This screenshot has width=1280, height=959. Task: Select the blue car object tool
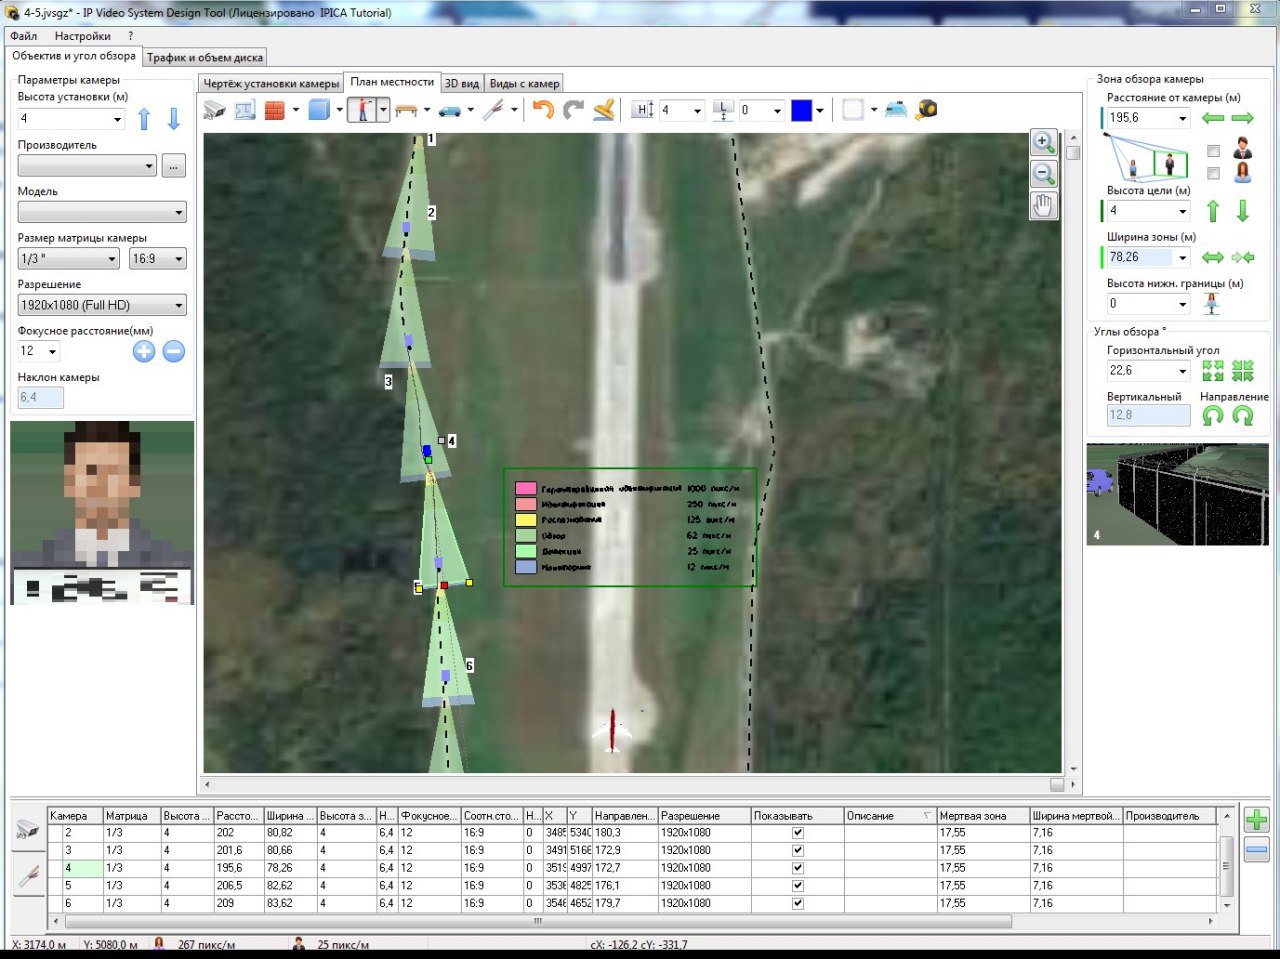[450, 110]
